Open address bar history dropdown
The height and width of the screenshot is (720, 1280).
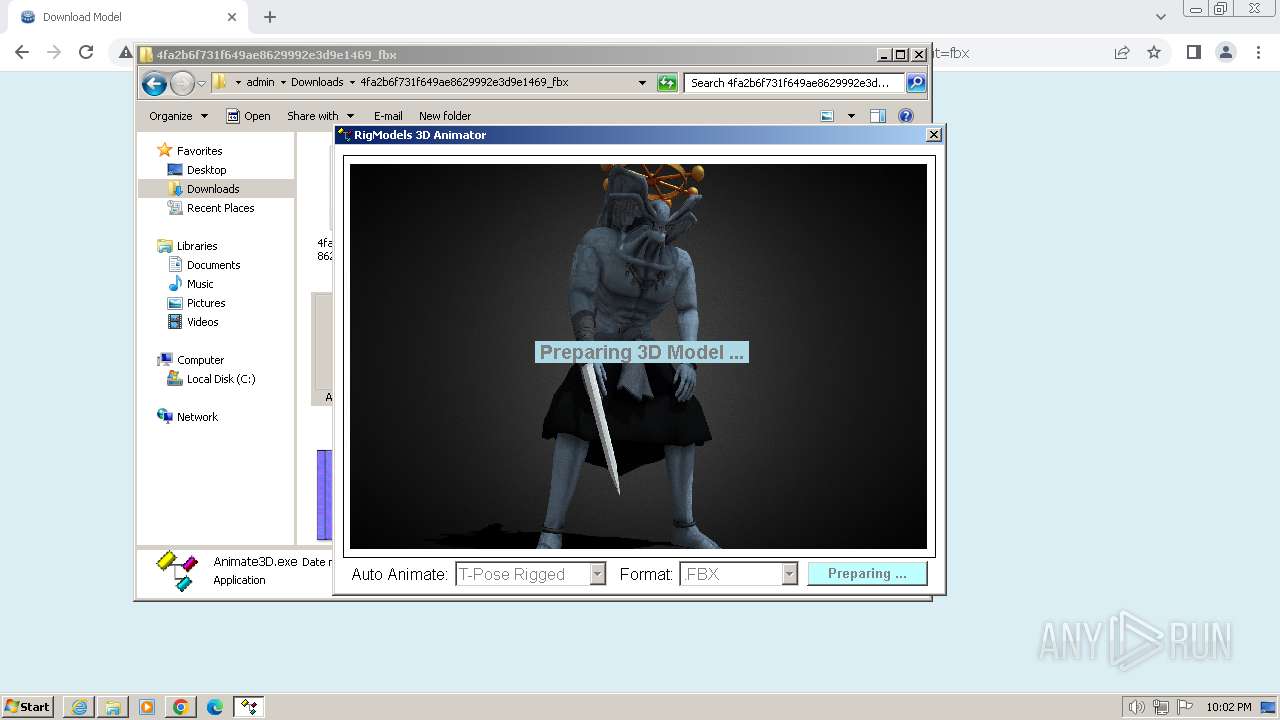(x=642, y=83)
